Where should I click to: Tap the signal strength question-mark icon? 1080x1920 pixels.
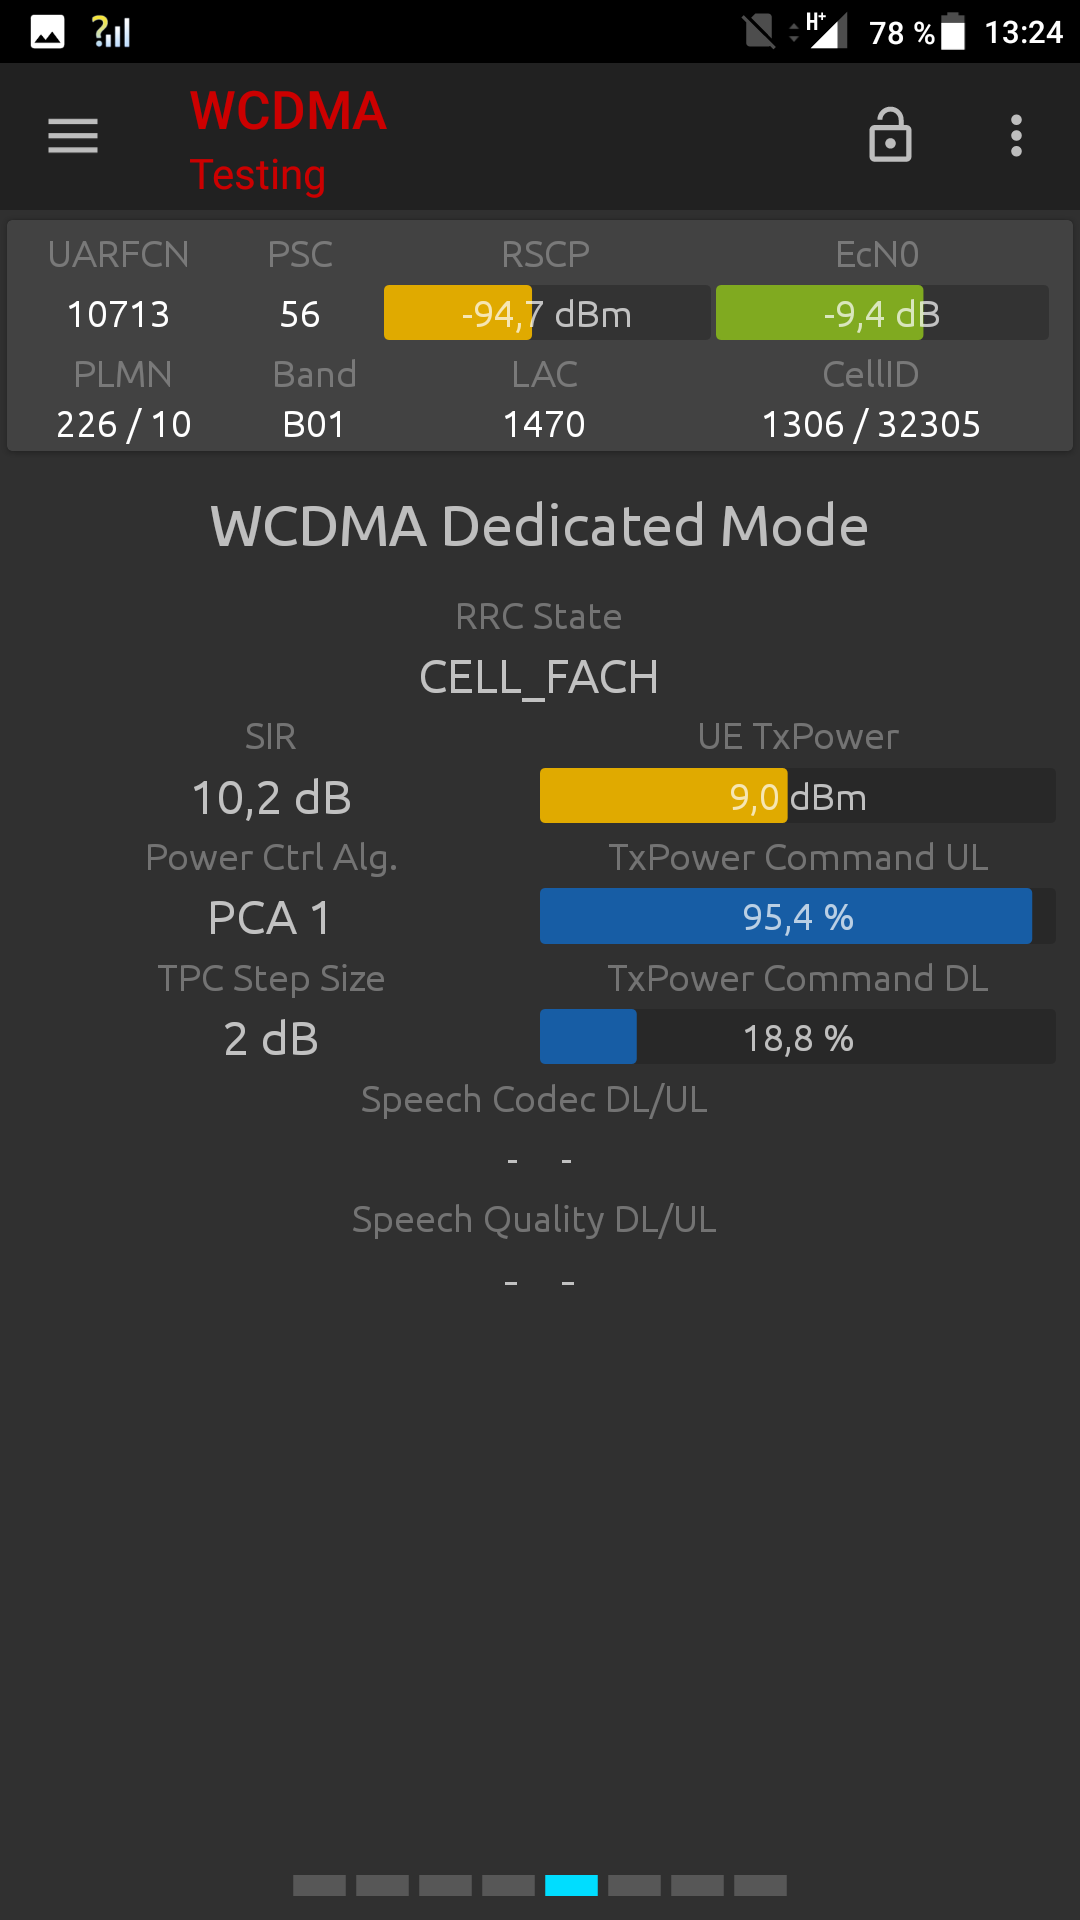[x=111, y=32]
